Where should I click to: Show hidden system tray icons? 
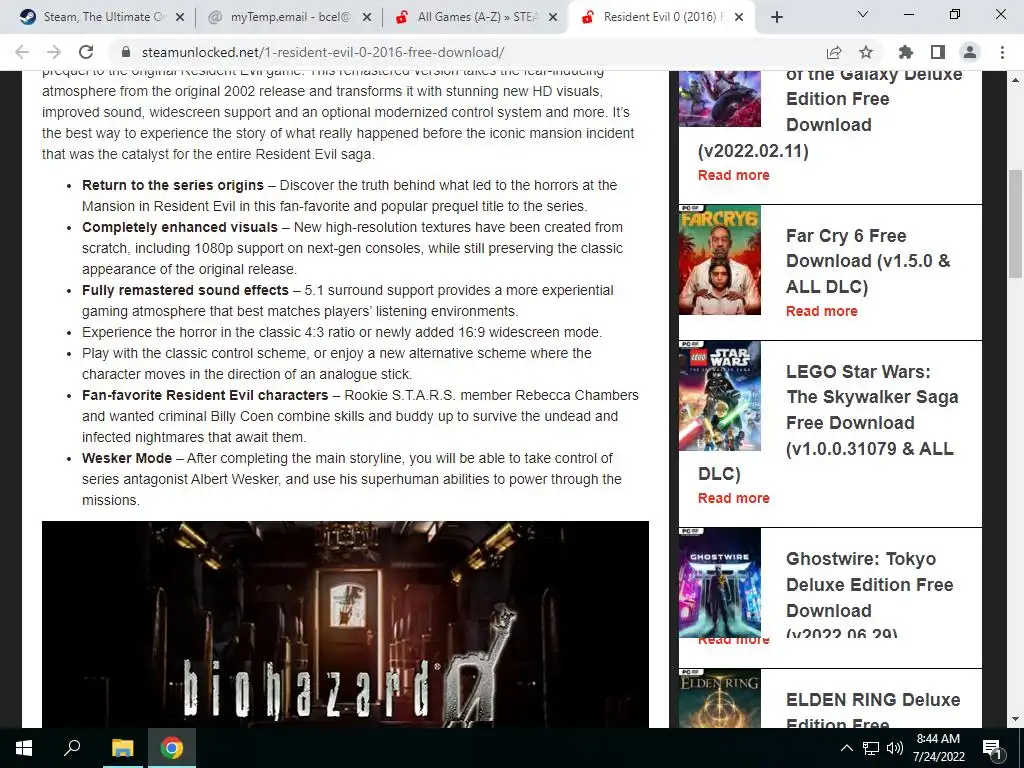pyautogui.click(x=846, y=748)
